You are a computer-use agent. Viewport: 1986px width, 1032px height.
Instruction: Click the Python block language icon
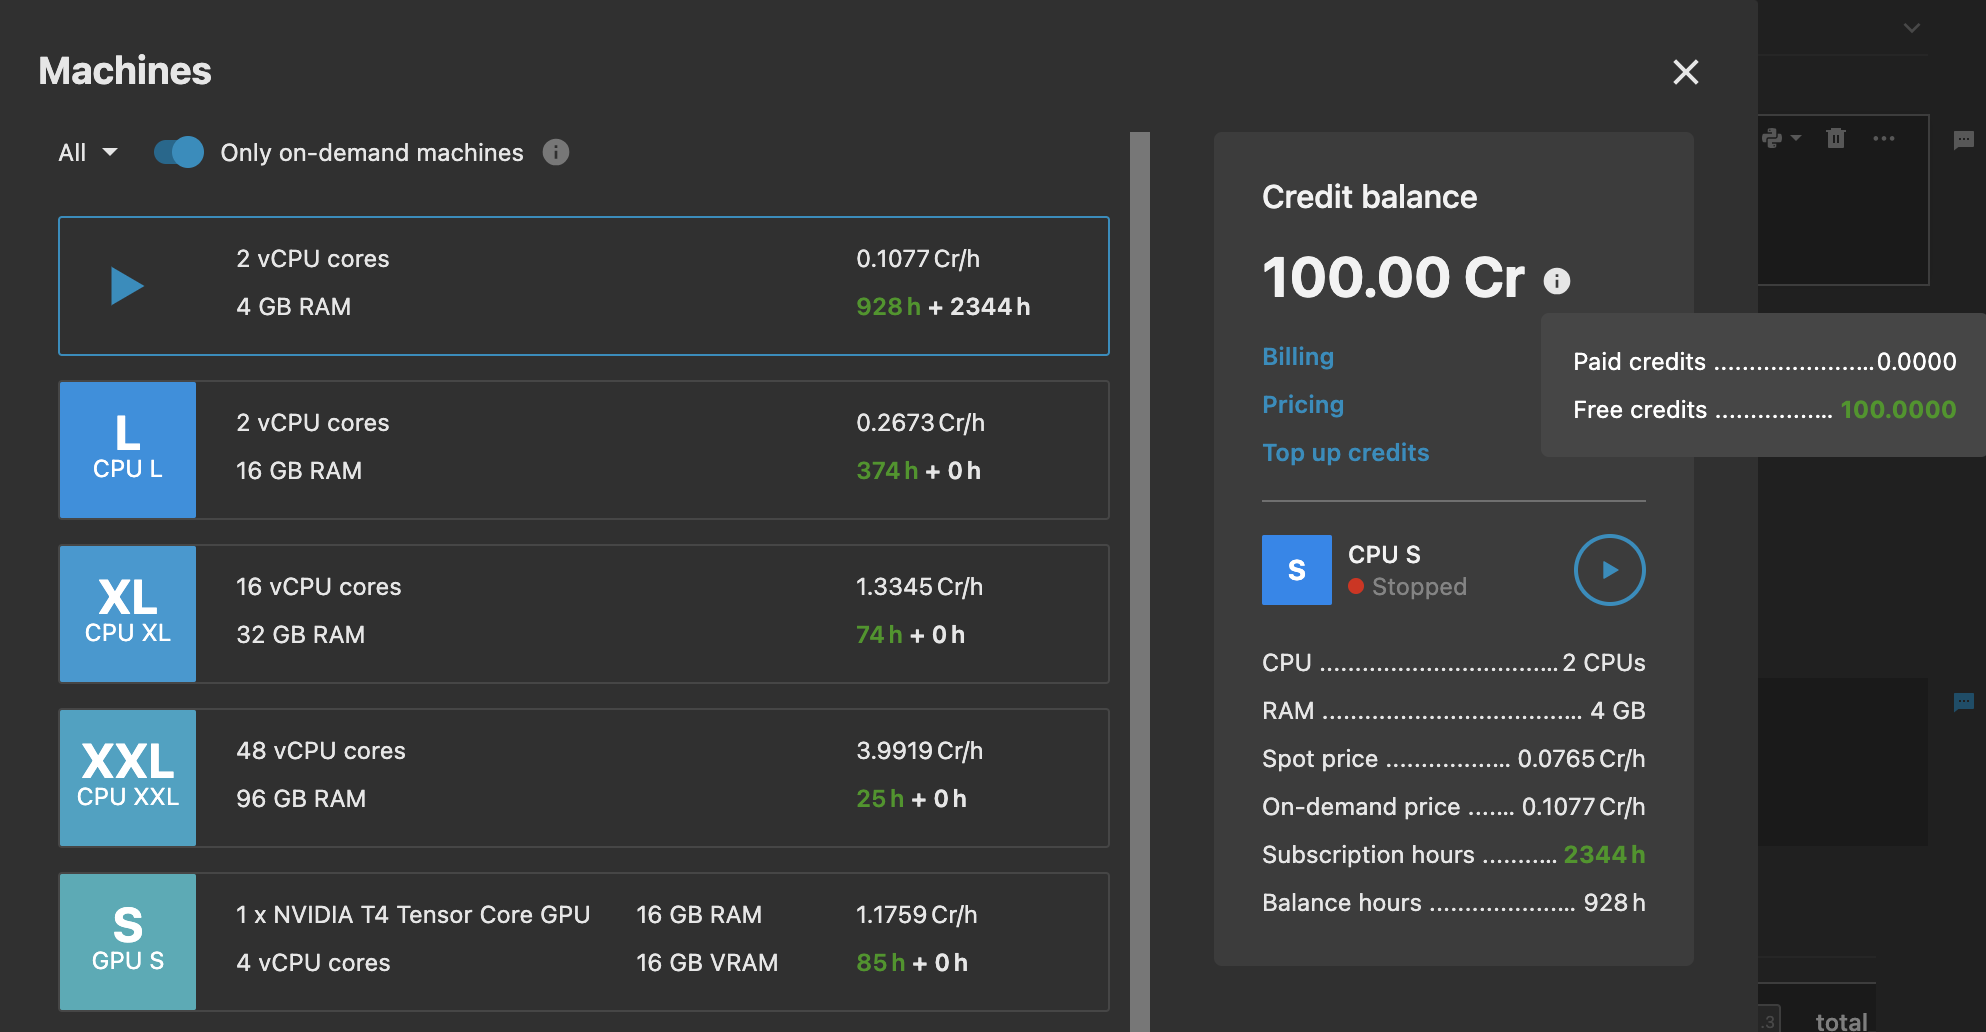point(1772,139)
